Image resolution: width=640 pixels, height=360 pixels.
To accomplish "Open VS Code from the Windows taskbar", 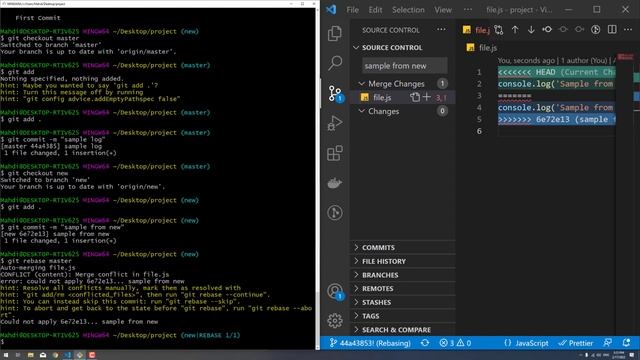I will coord(67,355).
